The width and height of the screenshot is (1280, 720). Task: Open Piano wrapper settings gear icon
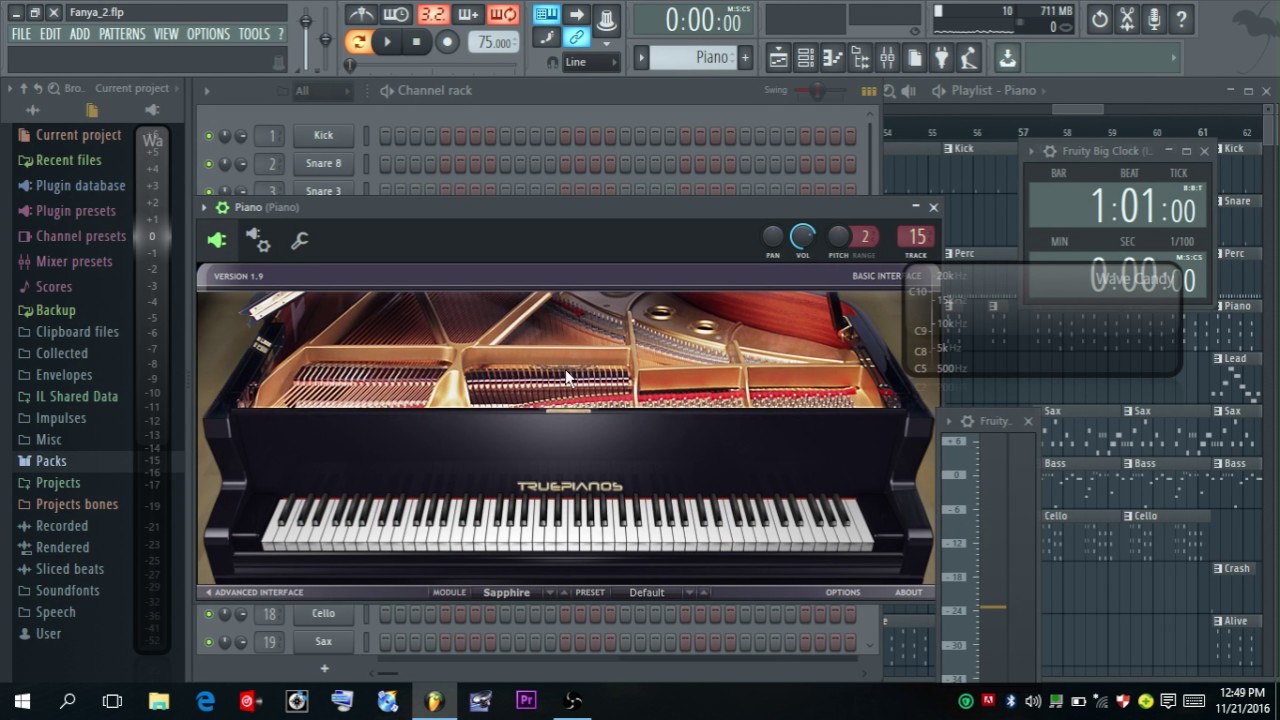[x=258, y=240]
